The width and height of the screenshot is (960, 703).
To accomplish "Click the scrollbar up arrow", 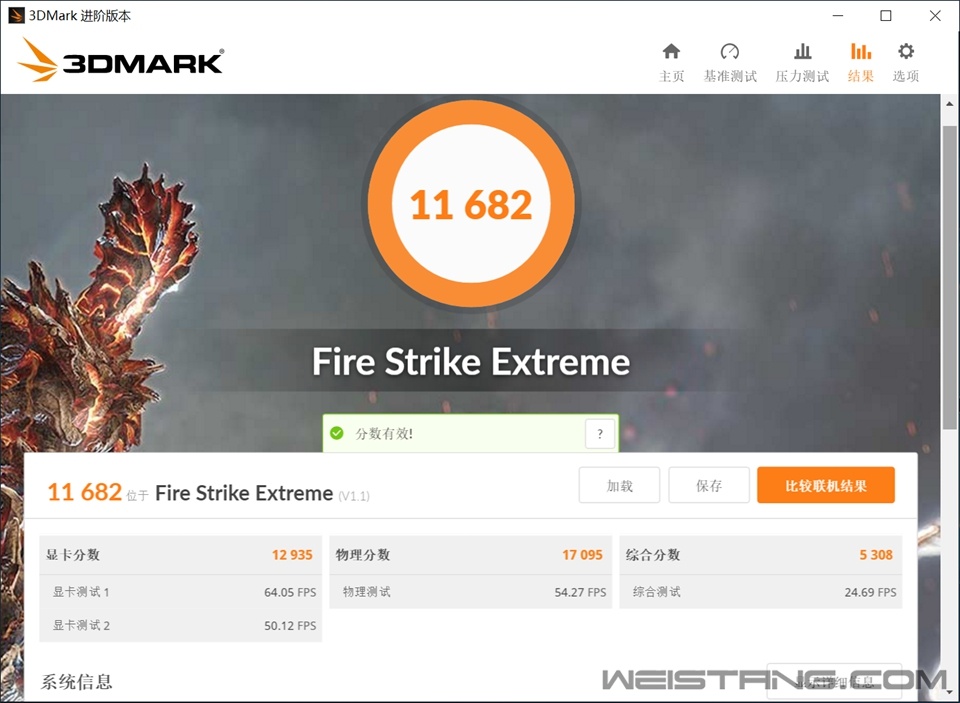I will pyautogui.click(x=950, y=103).
